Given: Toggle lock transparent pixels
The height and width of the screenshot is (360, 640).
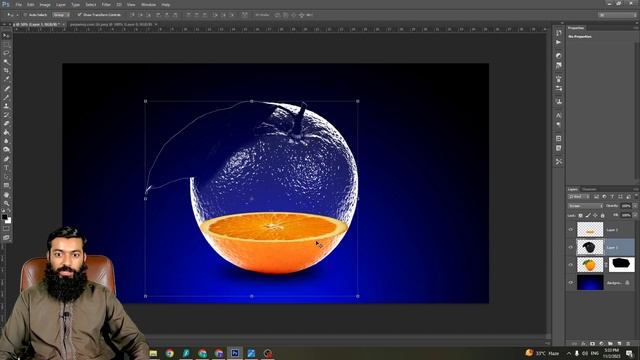Looking at the screenshot, I should coord(580,215).
